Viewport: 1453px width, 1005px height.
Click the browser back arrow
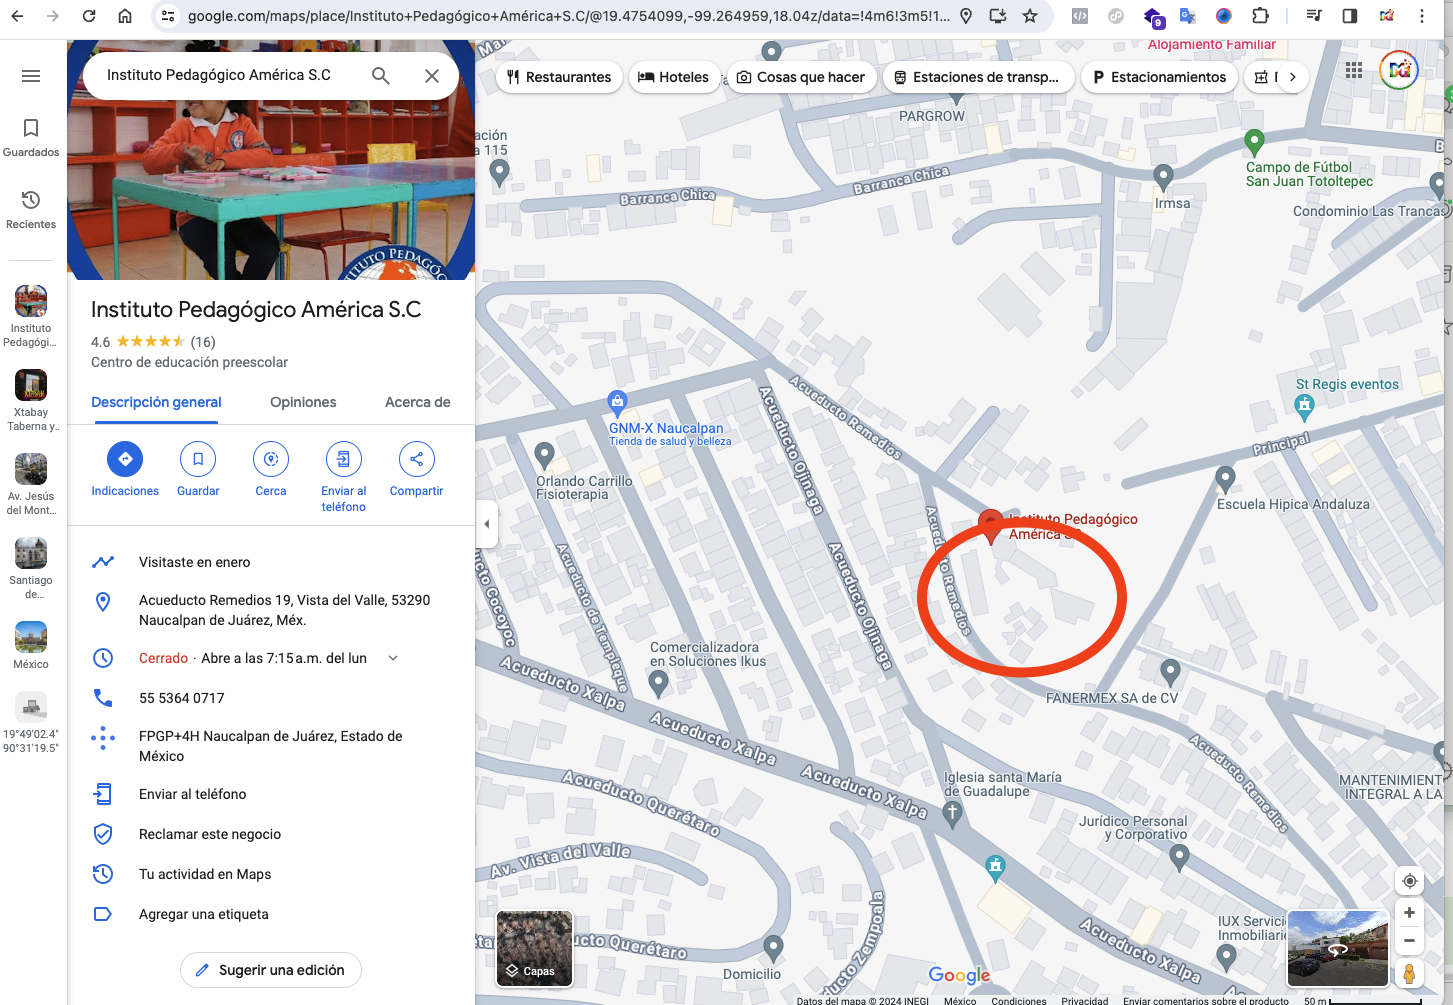[17, 16]
